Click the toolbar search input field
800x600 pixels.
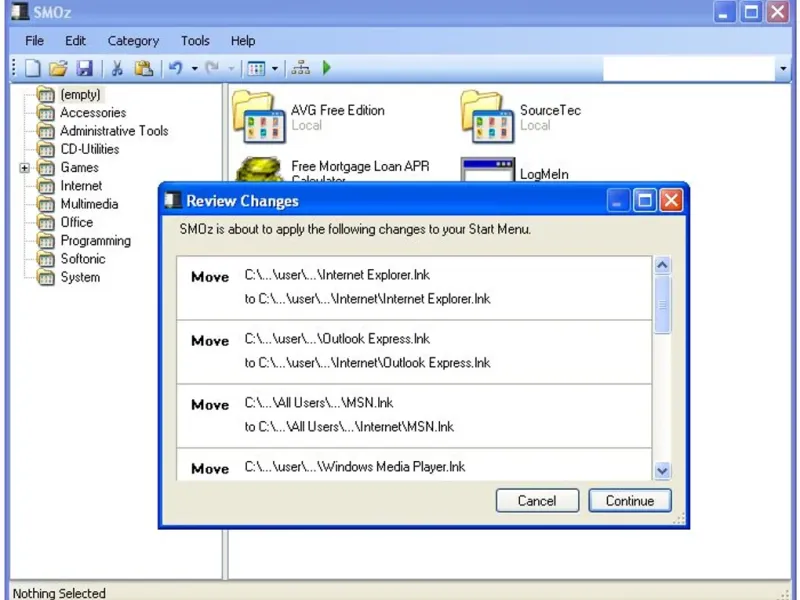coord(690,68)
